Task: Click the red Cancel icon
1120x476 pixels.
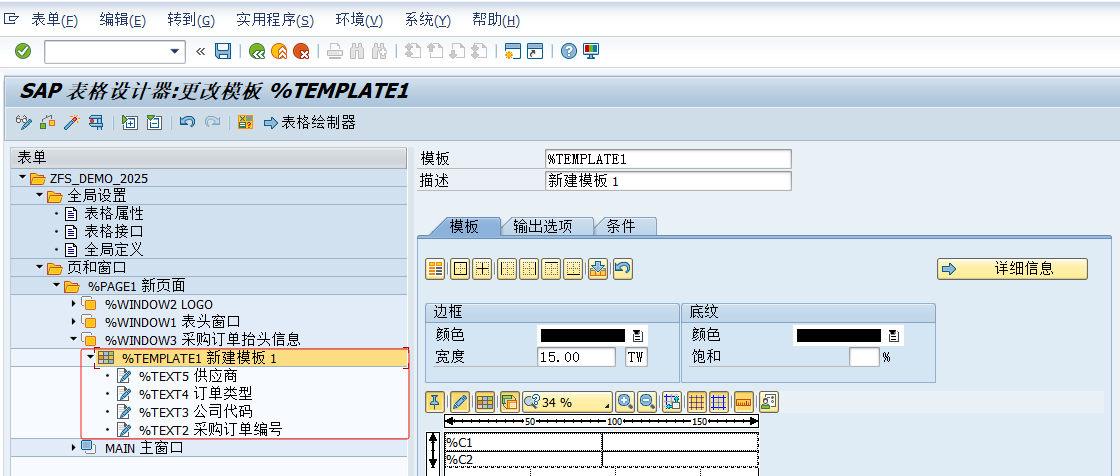Action: click(301, 51)
